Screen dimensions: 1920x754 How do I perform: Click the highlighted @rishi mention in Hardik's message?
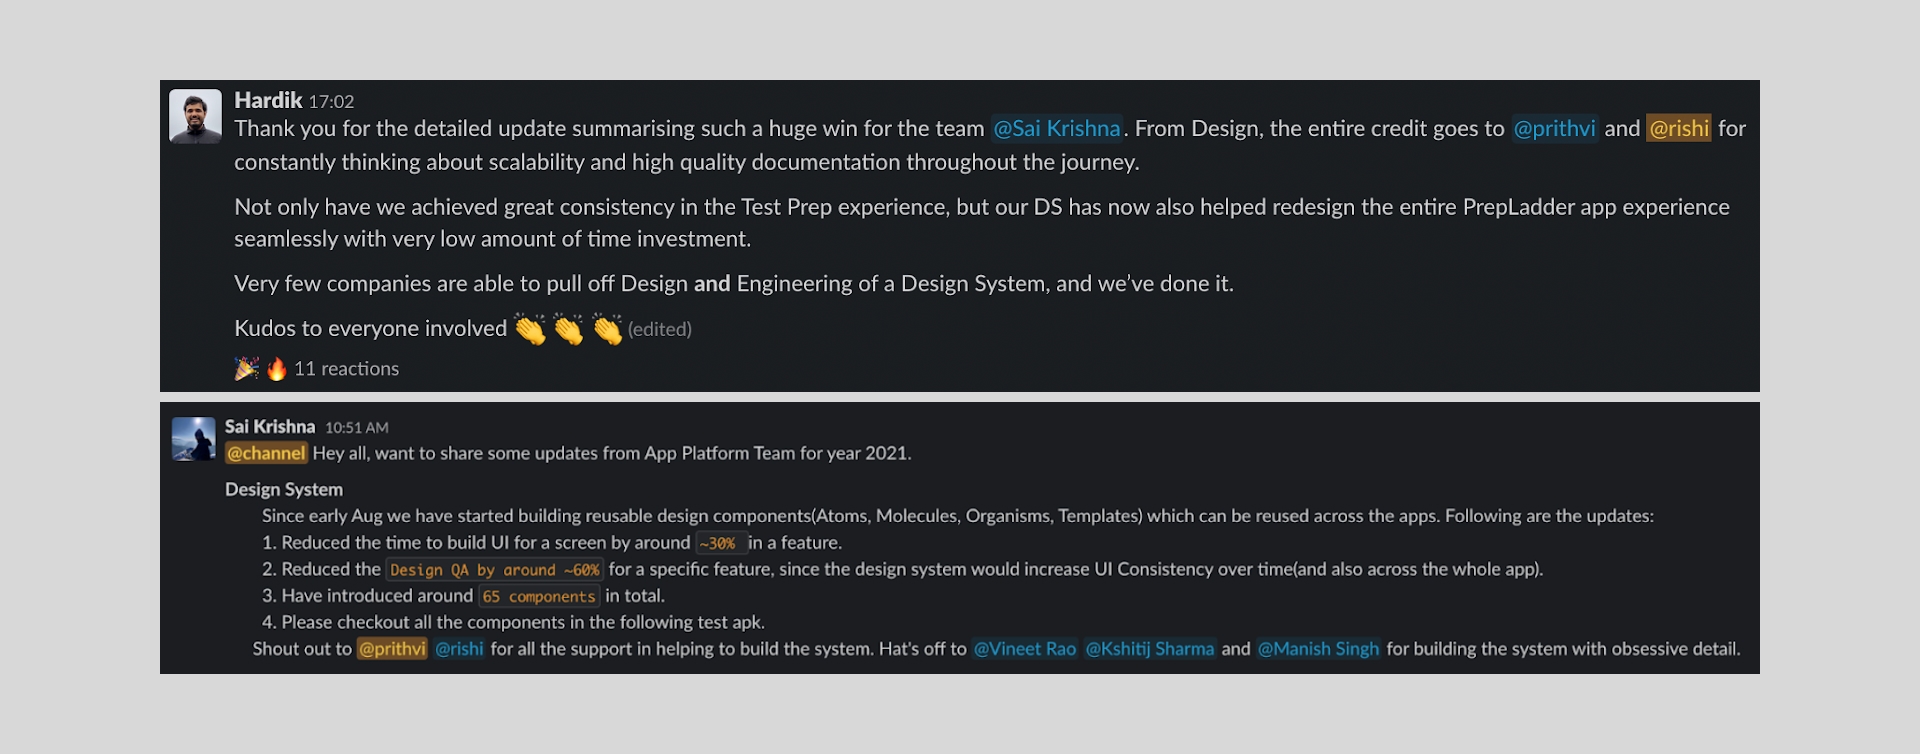(1679, 129)
